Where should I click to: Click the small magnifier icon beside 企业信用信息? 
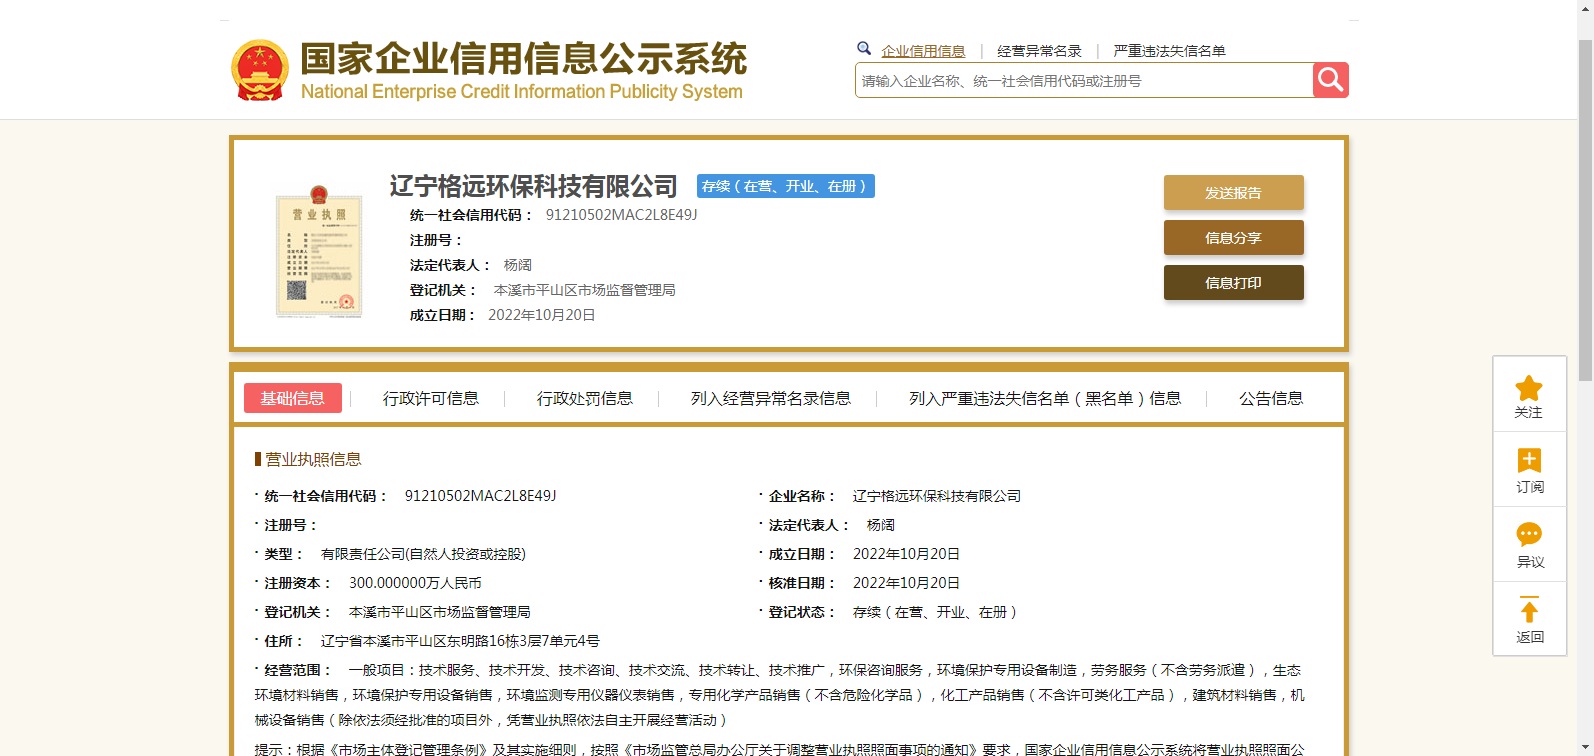864,48
